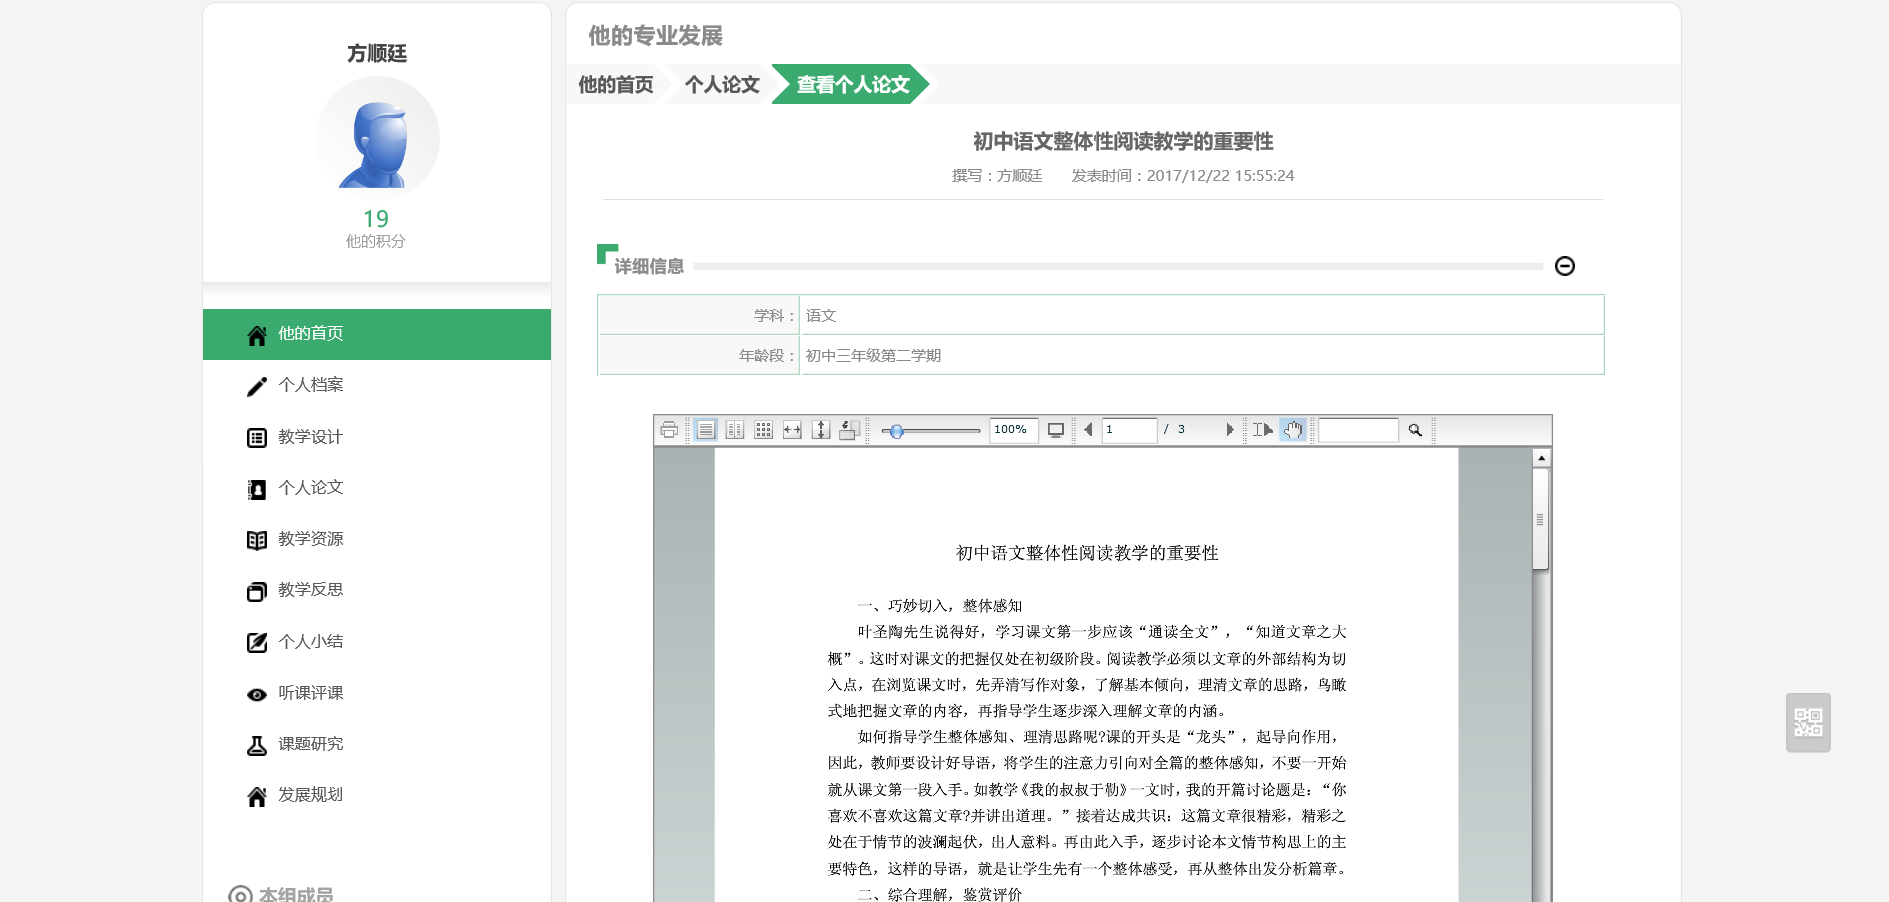The image size is (1889, 902).
Task: Open 听课评课 from the sidebar
Action: (x=310, y=693)
